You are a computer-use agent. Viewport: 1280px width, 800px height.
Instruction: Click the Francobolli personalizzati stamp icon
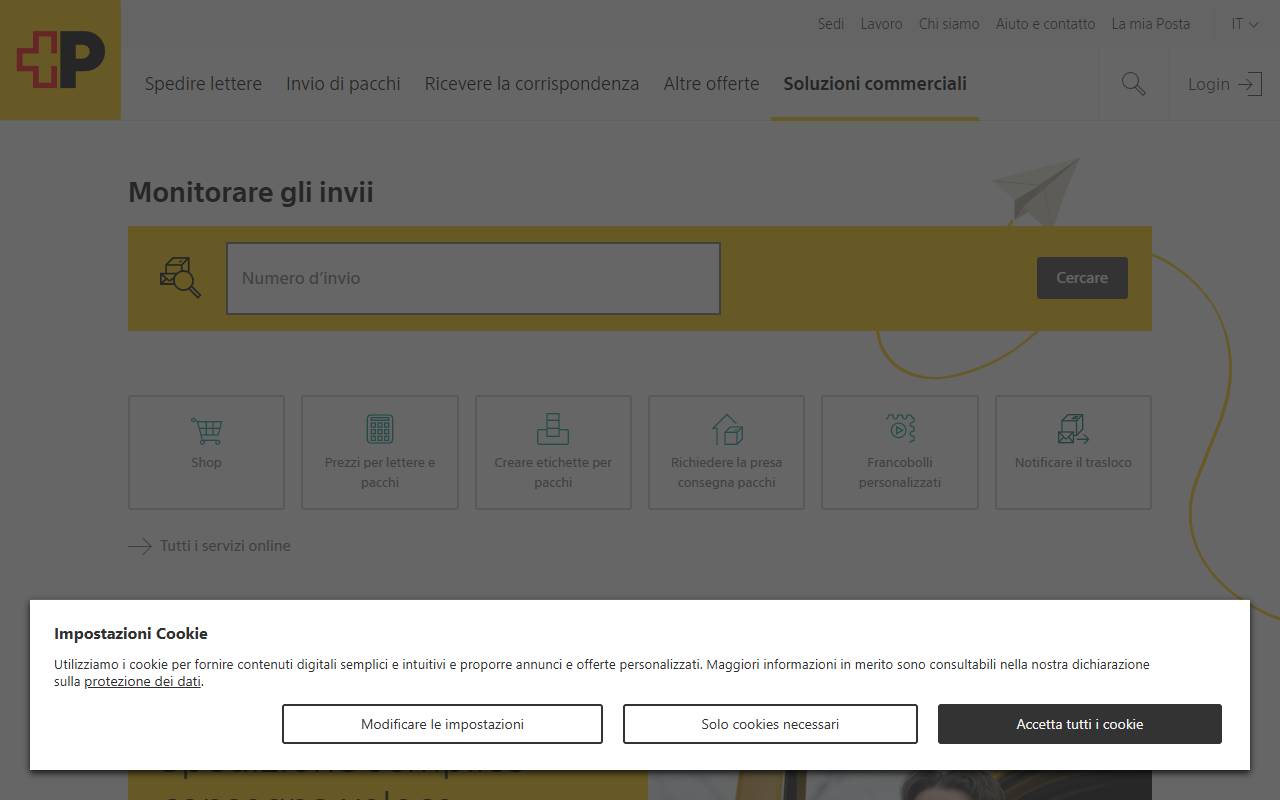click(900, 429)
